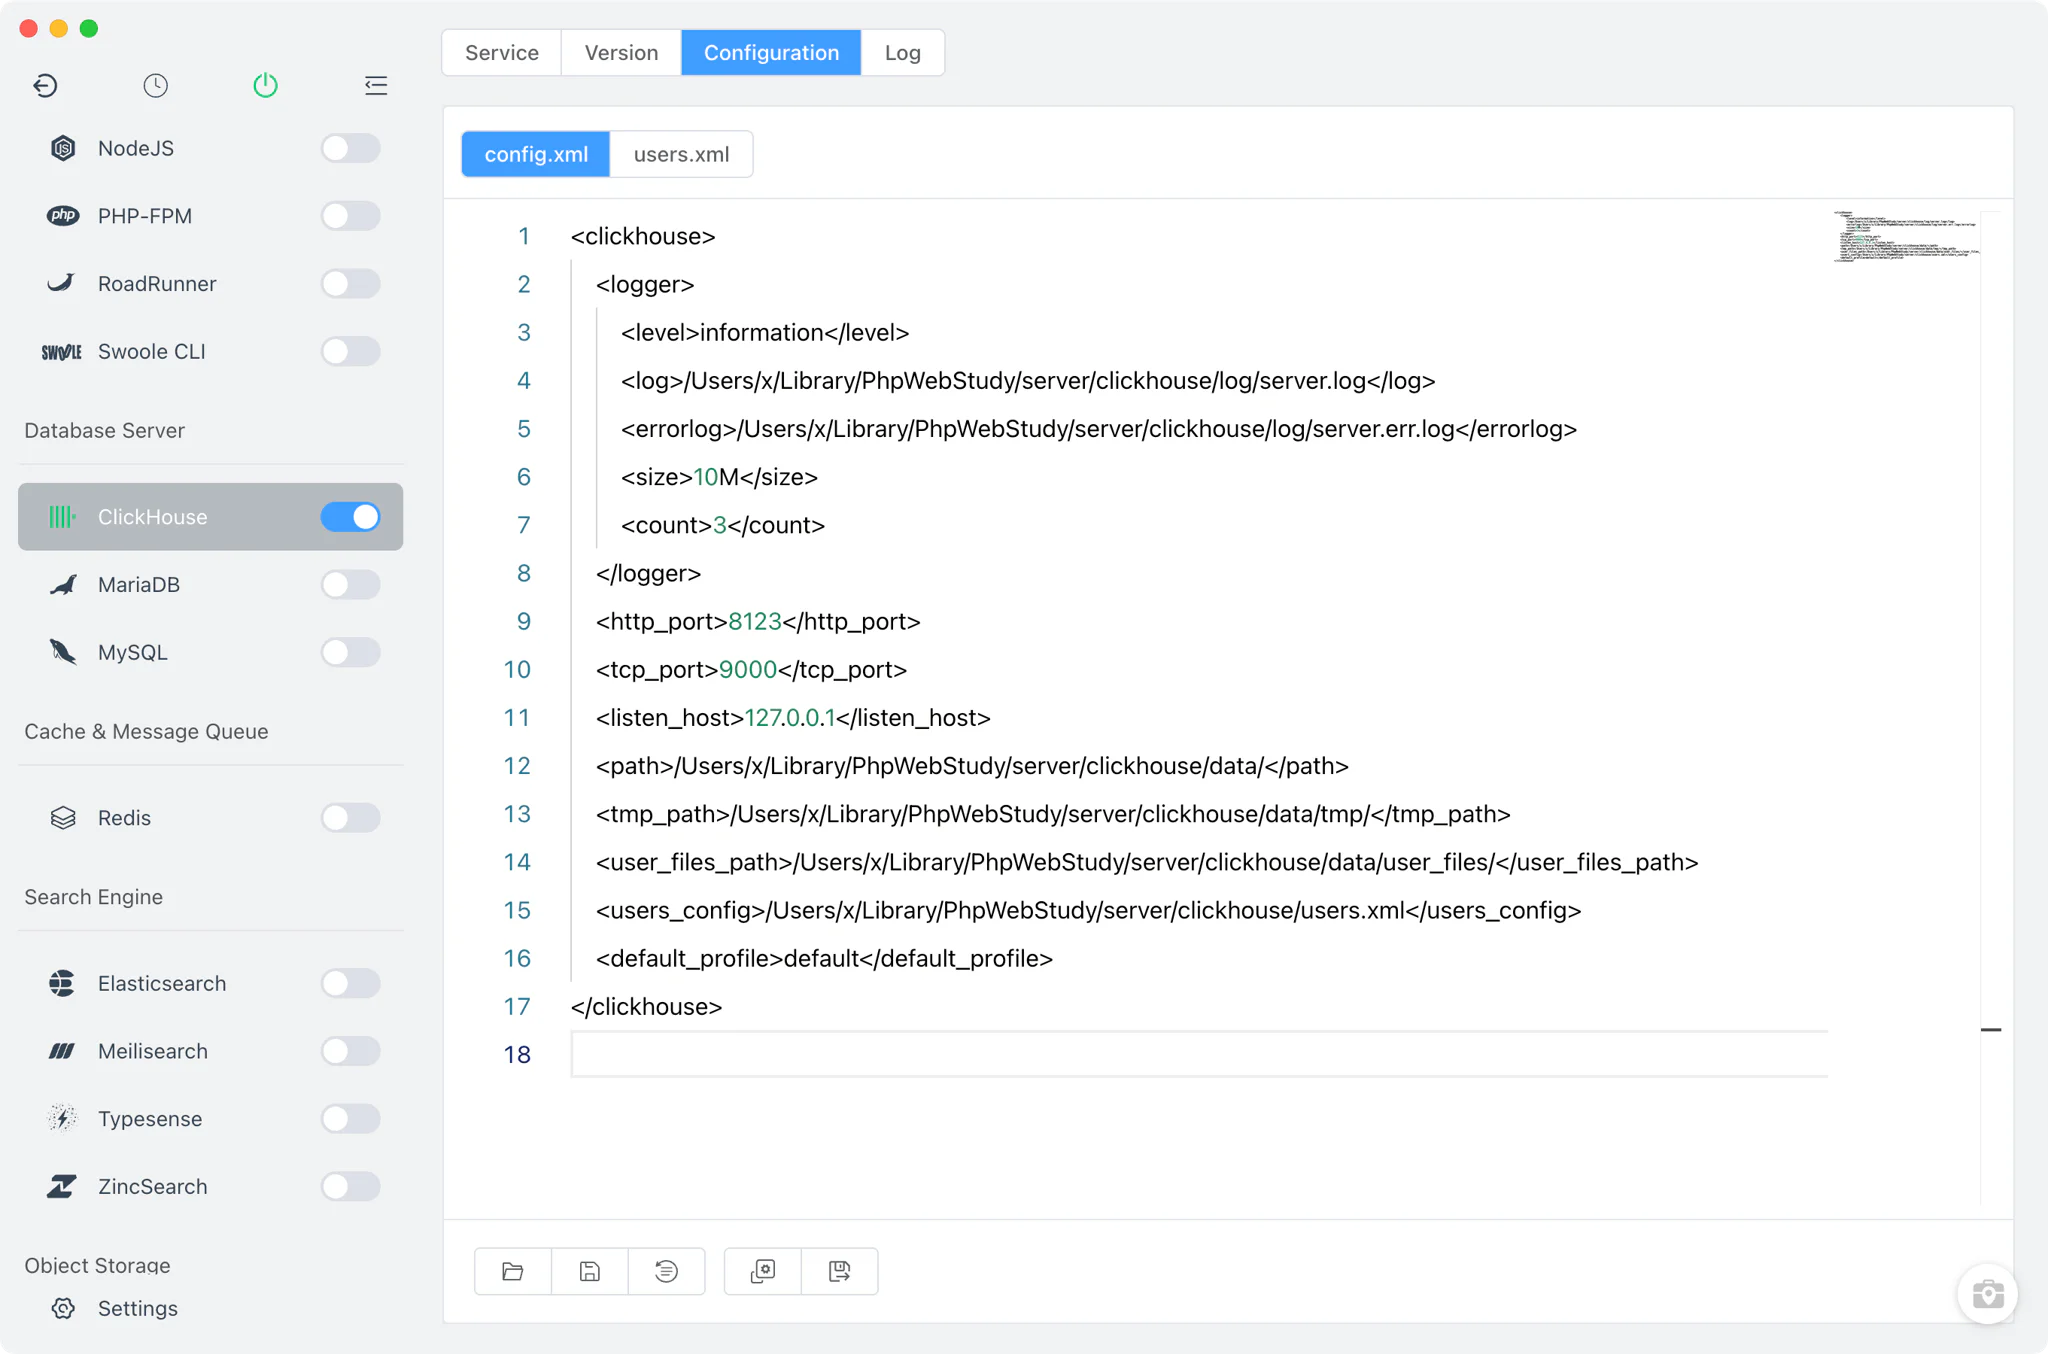Disable the ClickHouse service toggle
The image size is (2048, 1354).
pyautogui.click(x=350, y=516)
